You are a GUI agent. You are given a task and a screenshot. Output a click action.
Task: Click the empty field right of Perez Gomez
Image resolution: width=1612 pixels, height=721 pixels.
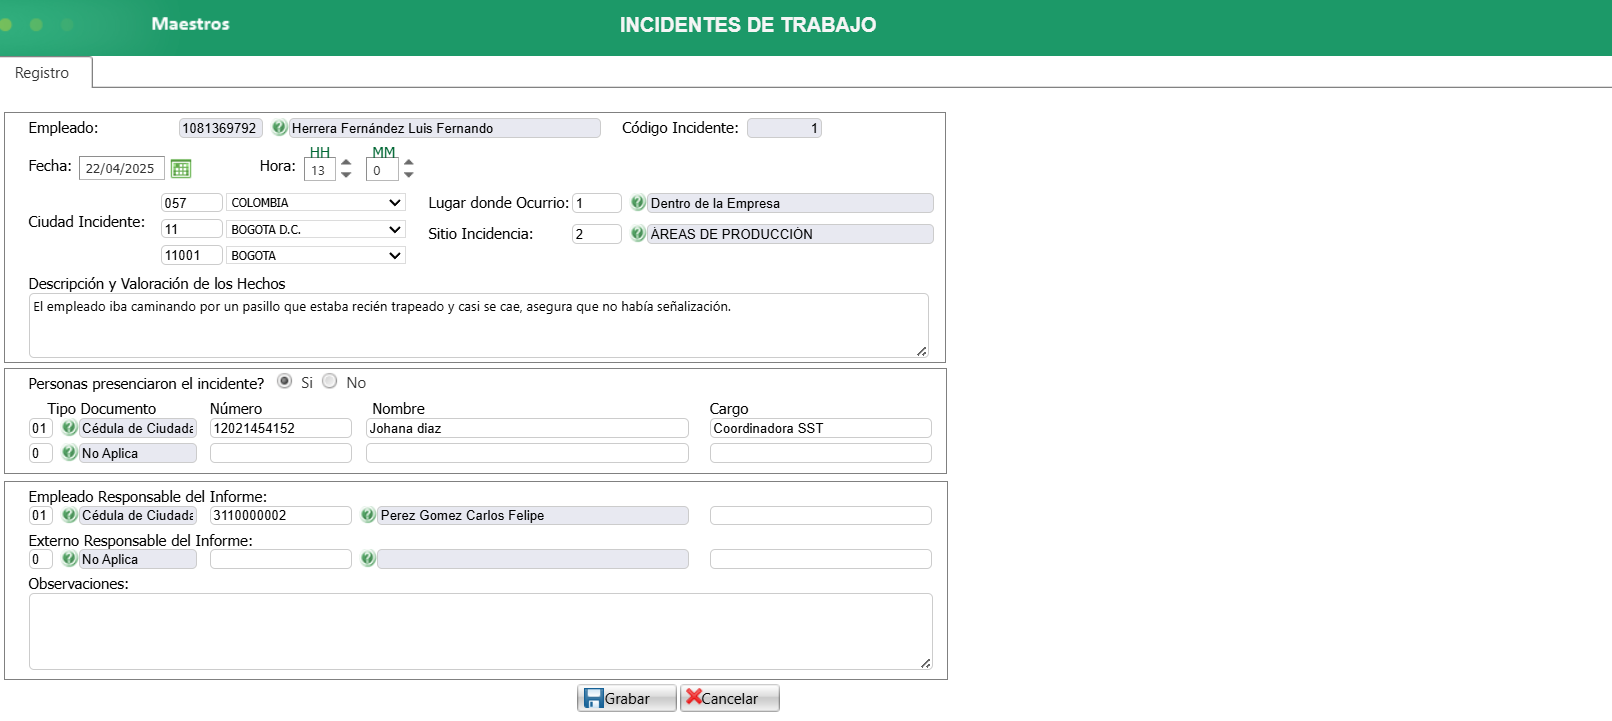821,515
